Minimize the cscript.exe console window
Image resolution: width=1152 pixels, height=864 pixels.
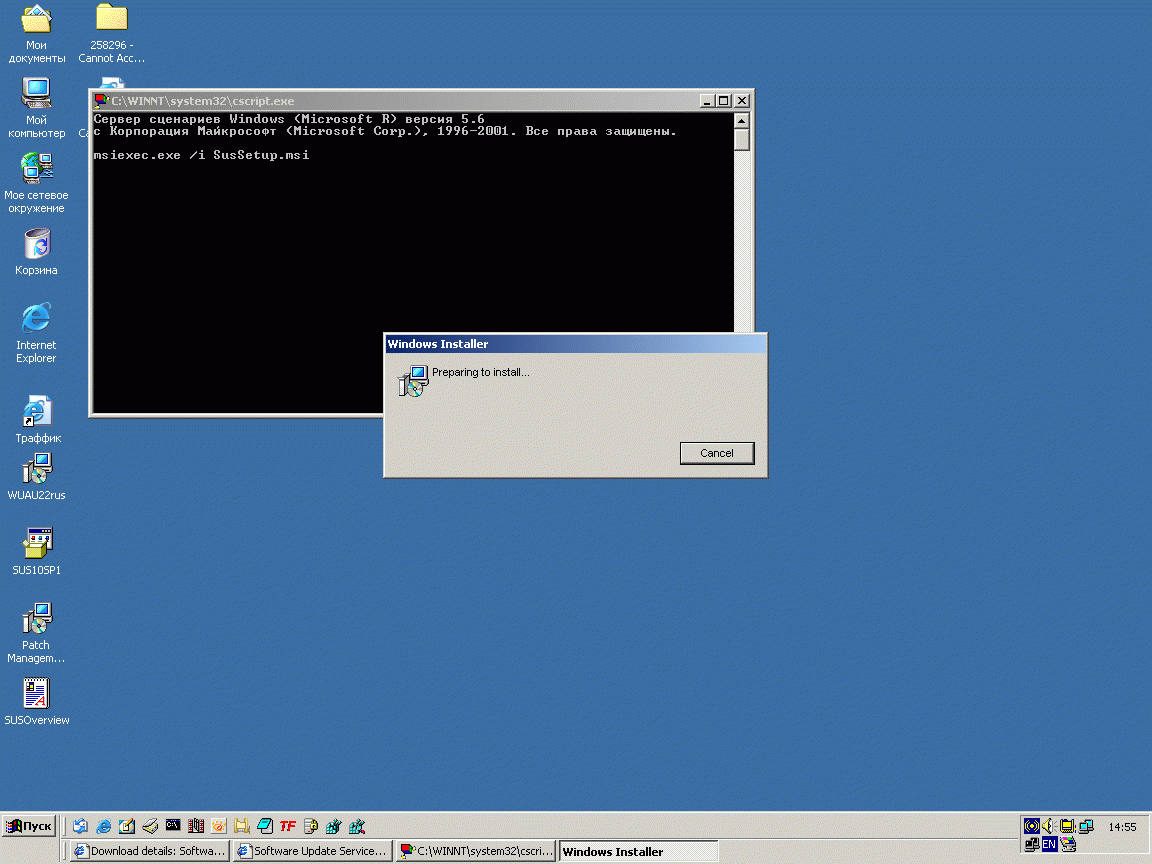(x=707, y=101)
